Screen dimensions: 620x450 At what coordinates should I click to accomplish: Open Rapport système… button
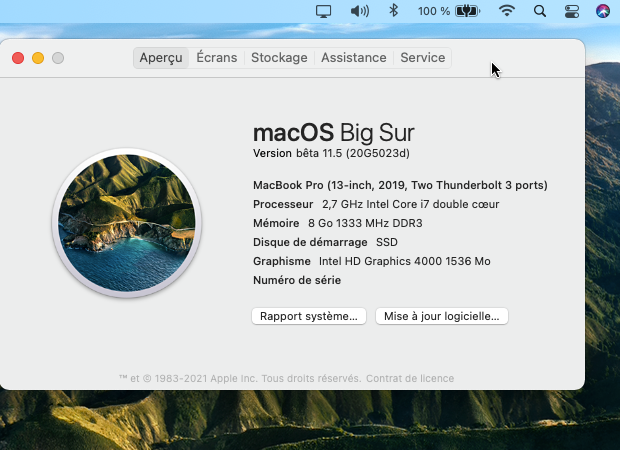tap(309, 316)
